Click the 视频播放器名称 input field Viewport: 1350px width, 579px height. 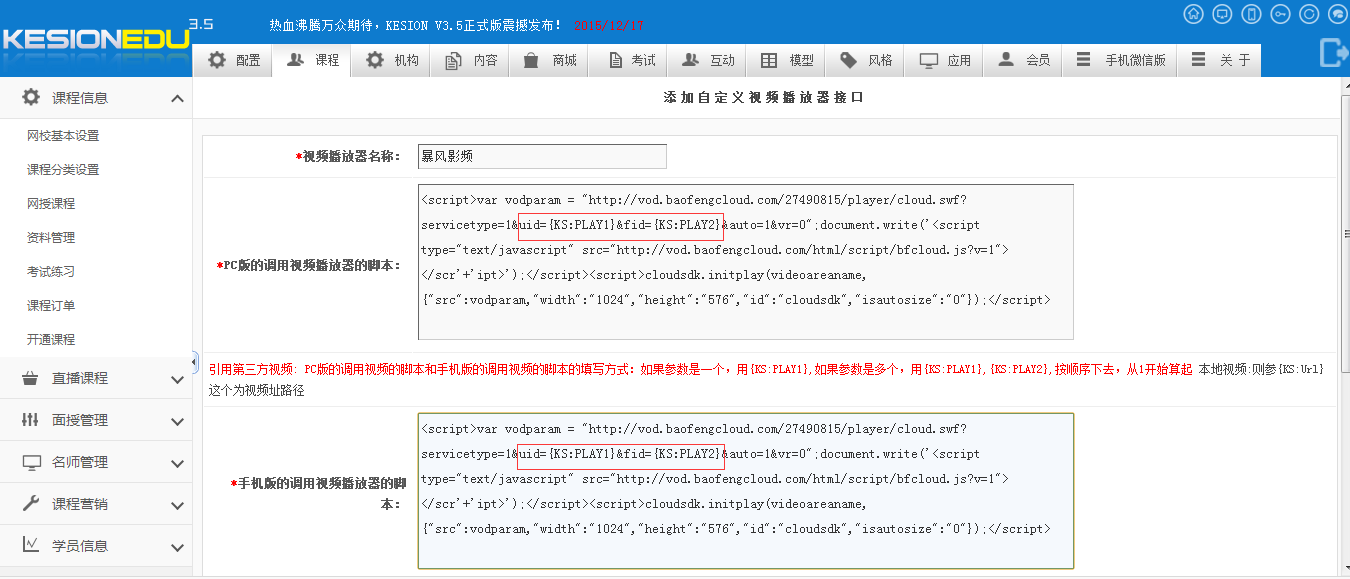[542, 156]
